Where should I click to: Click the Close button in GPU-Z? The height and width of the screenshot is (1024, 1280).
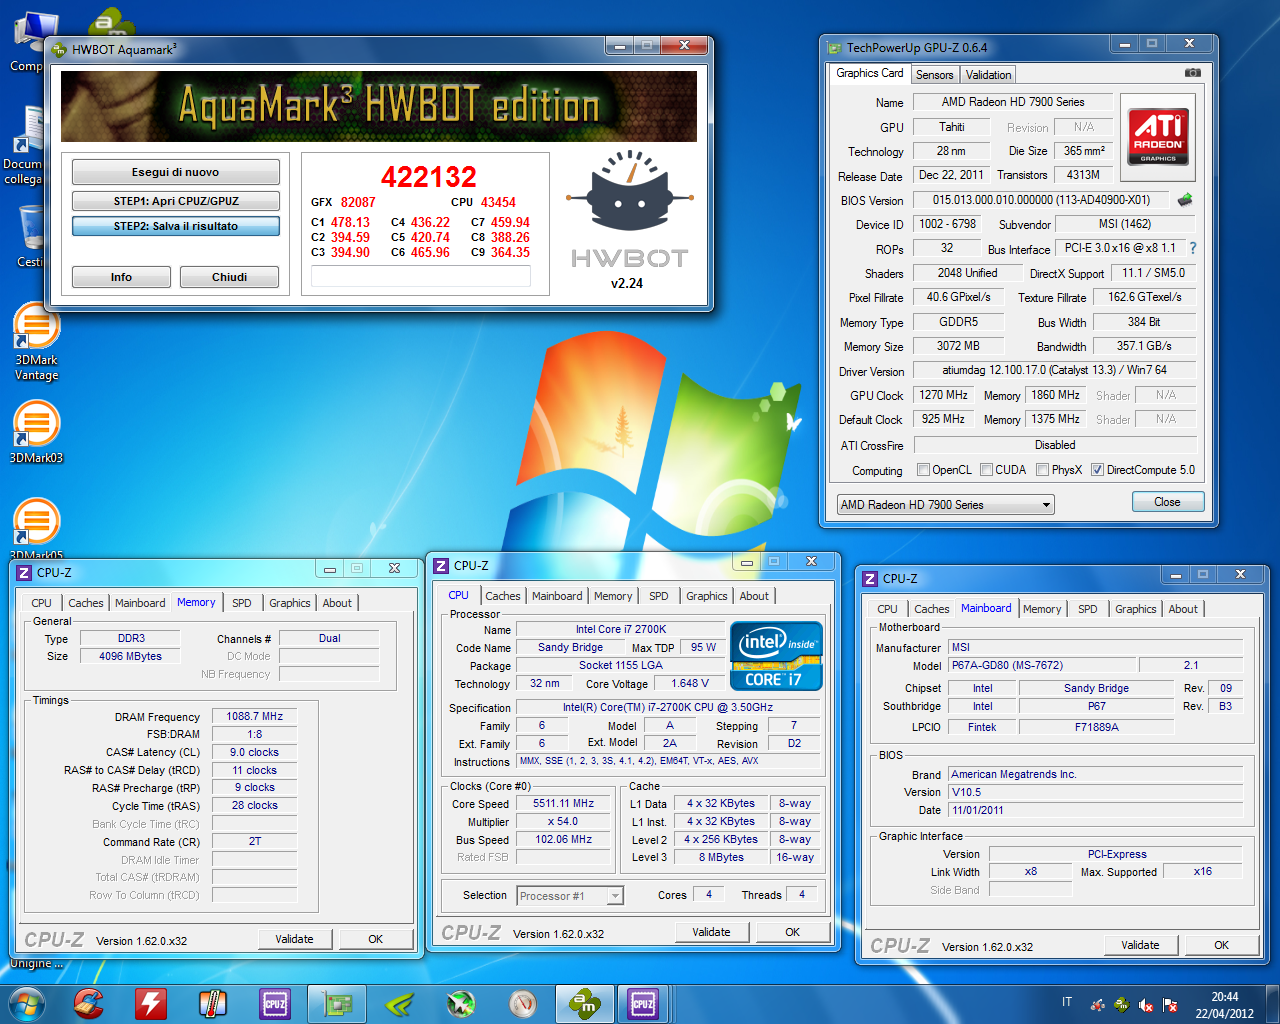(1167, 502)
